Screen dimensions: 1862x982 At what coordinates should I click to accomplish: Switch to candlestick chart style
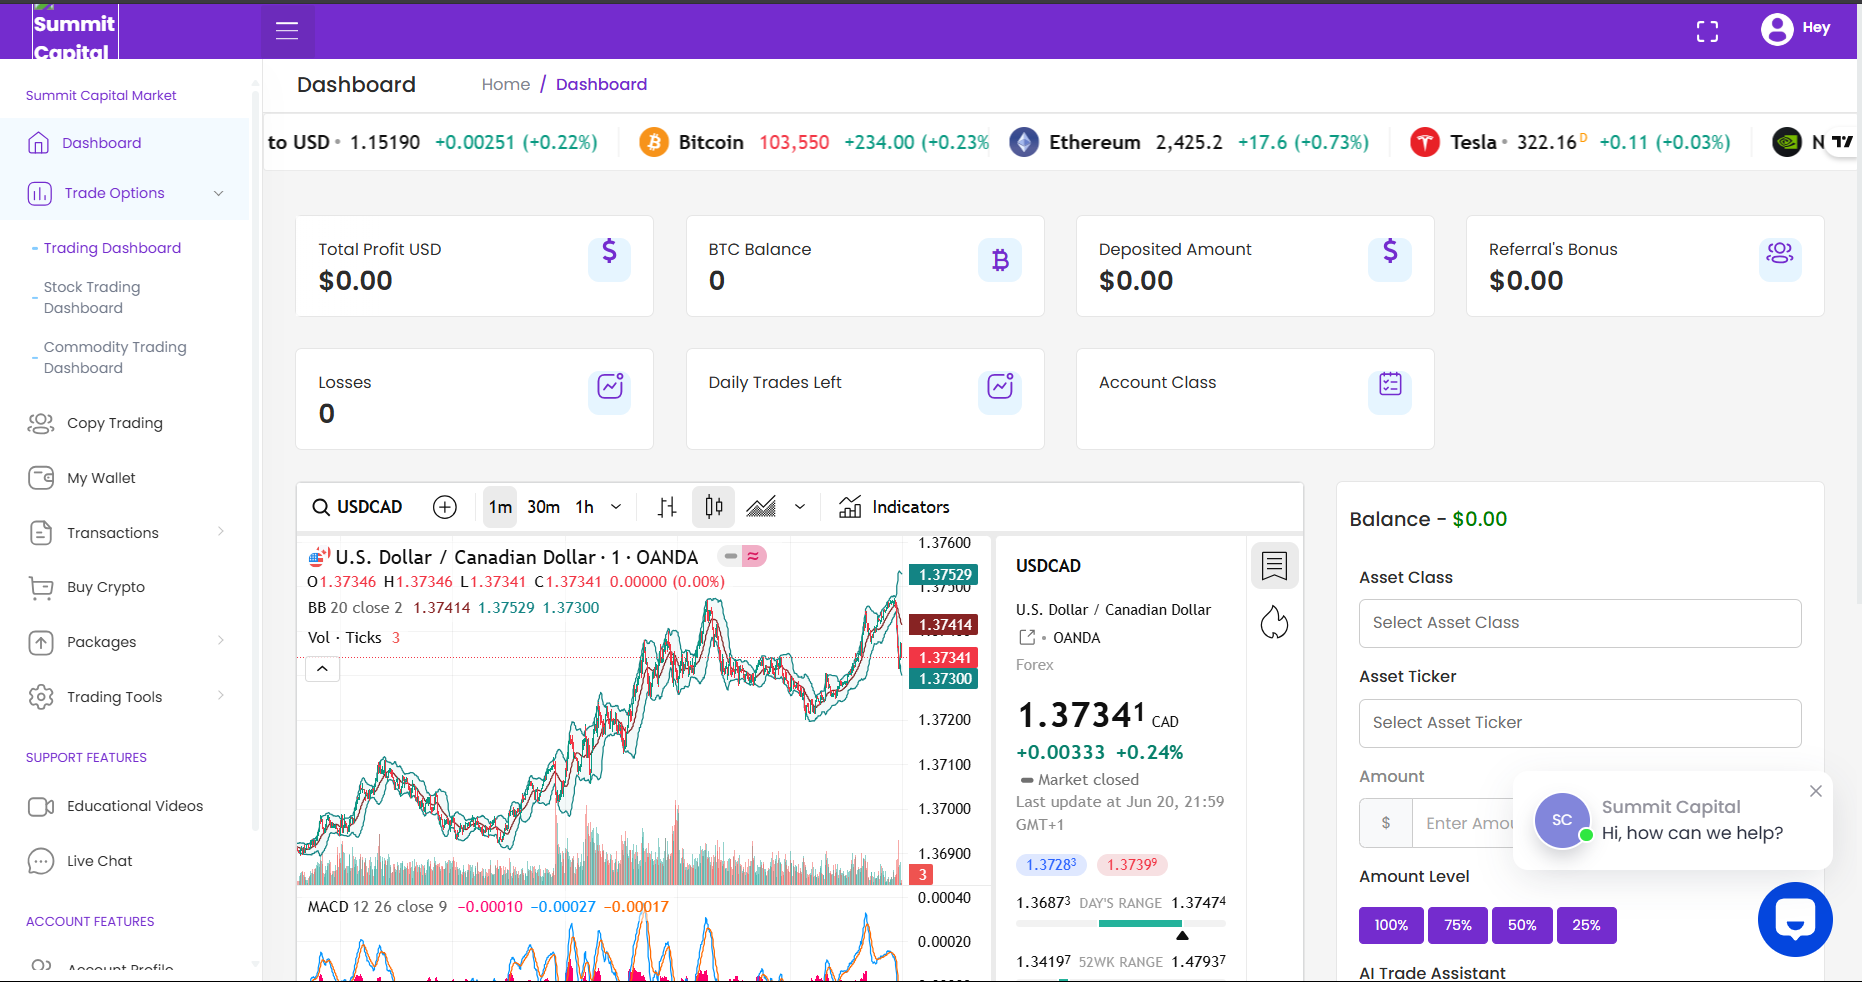tap(714, 507)
